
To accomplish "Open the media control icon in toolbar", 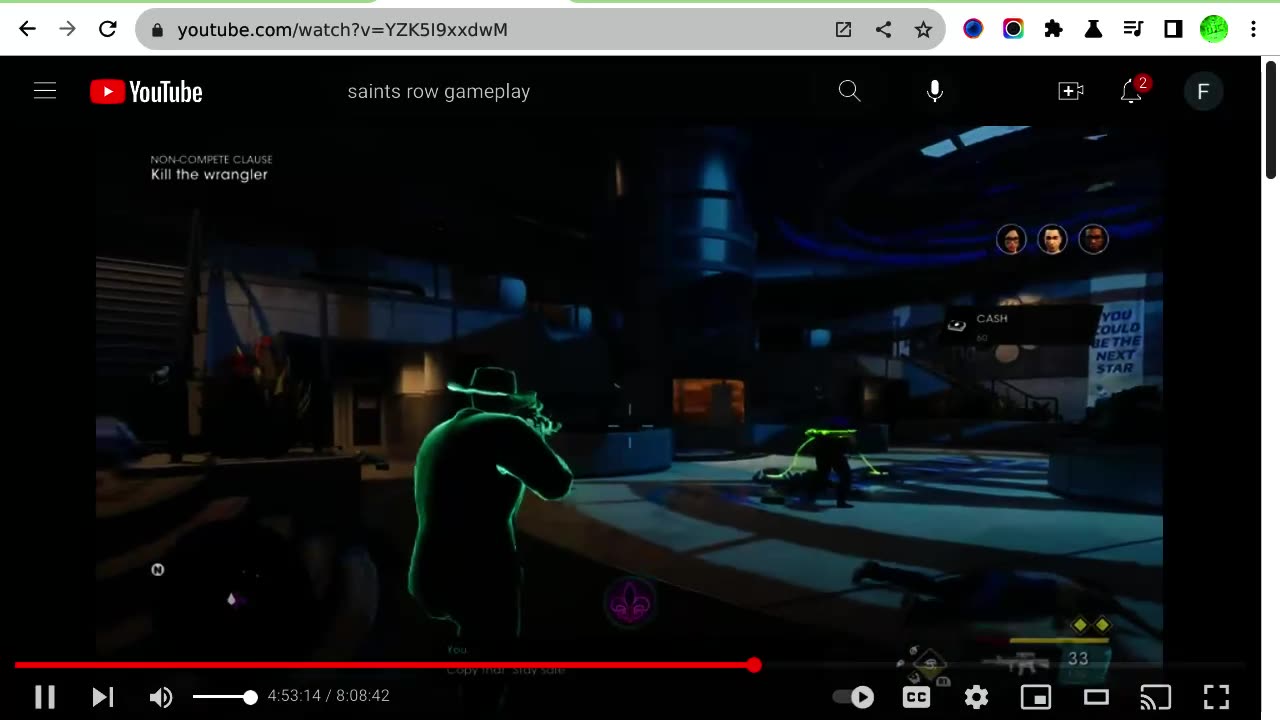I will (1133, 29).
